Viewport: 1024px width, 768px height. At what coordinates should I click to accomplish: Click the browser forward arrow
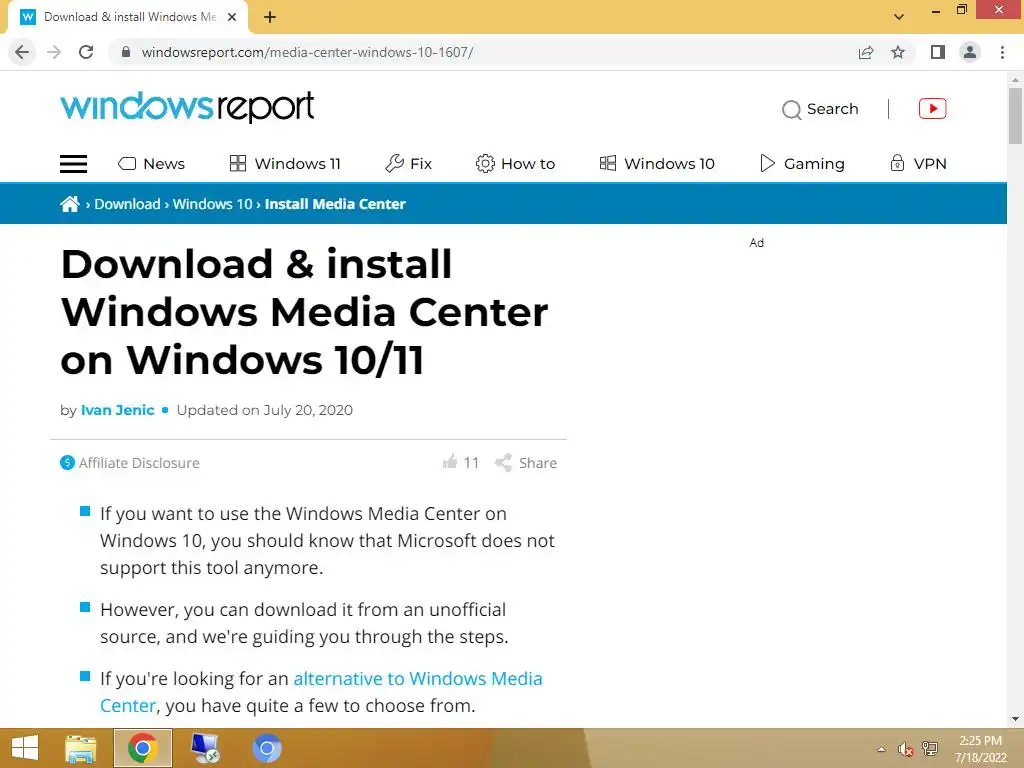point(54,52)
